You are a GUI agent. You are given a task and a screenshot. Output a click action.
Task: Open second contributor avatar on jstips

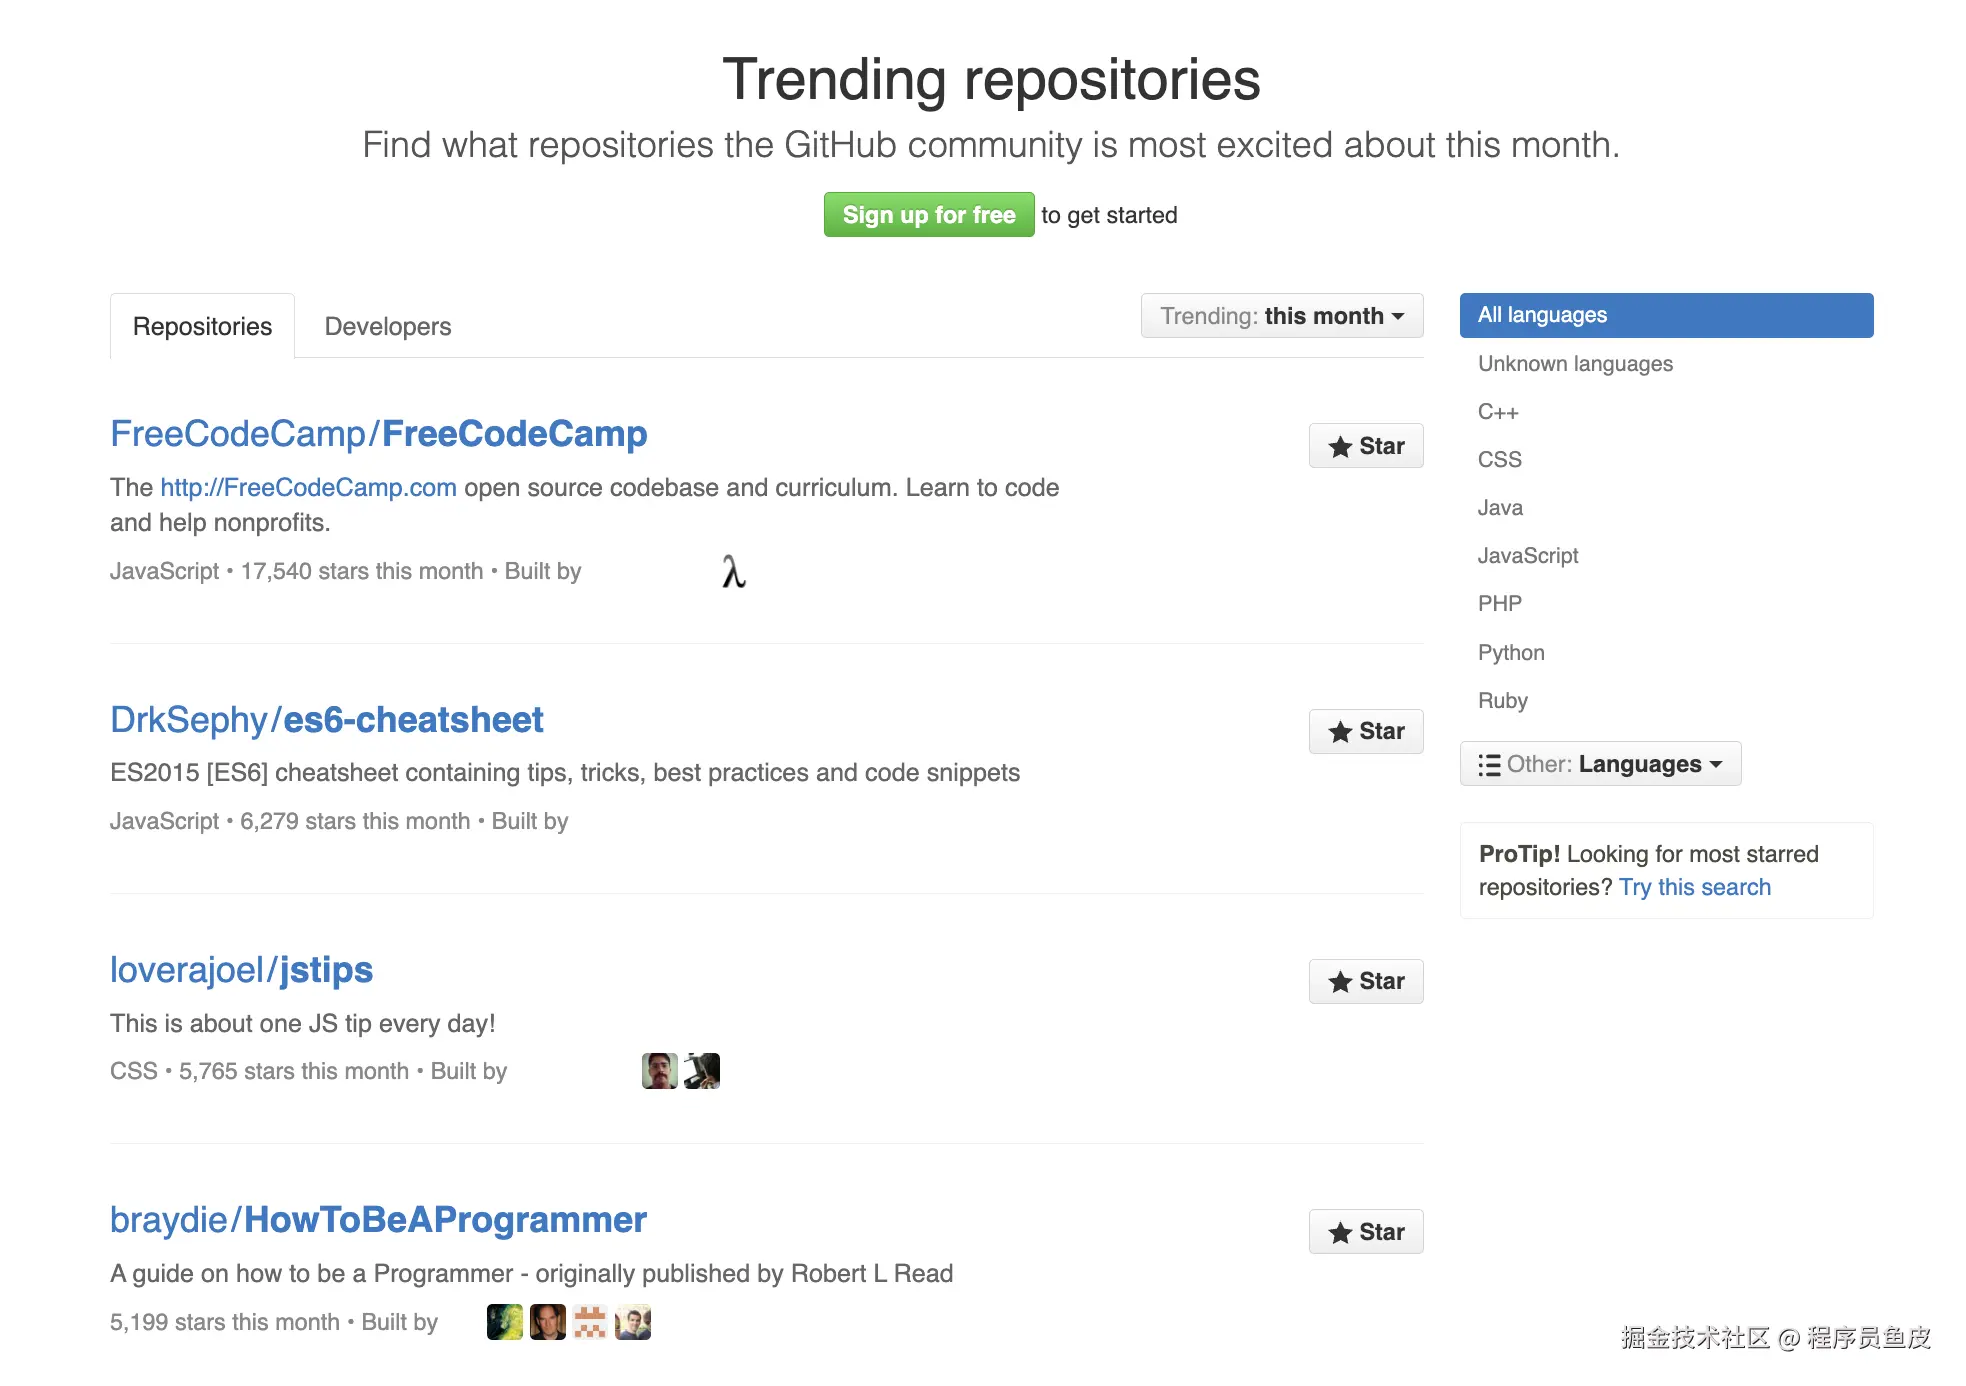[702, 1071]
